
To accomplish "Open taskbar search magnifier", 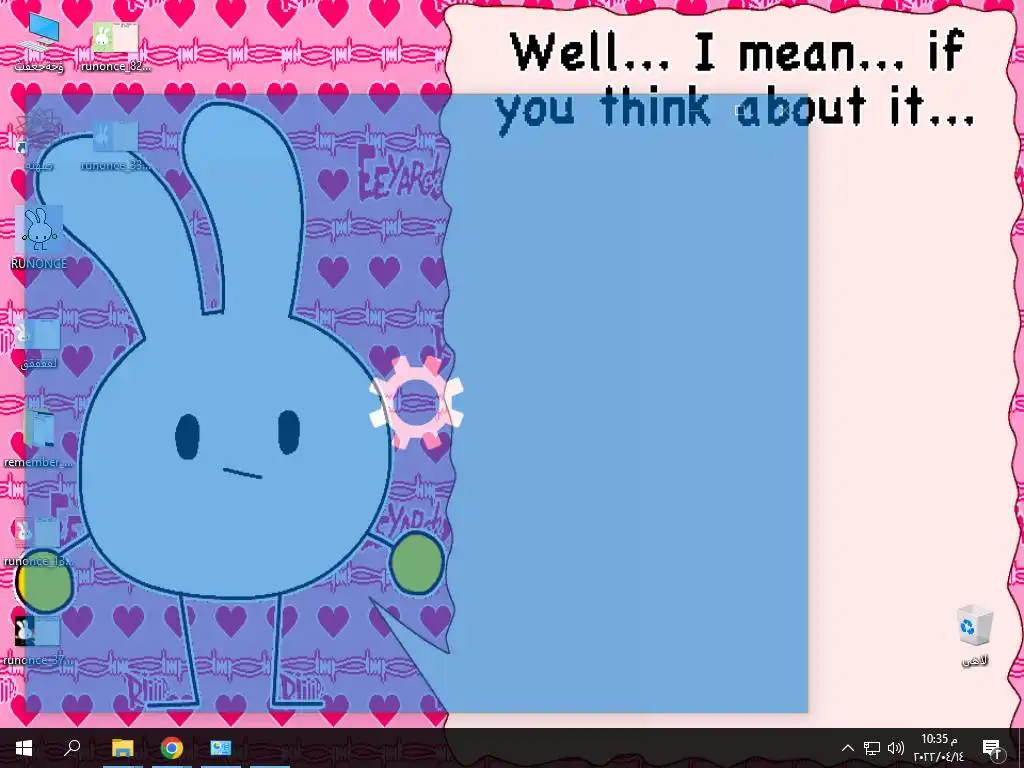I will (x=72, y=748).
